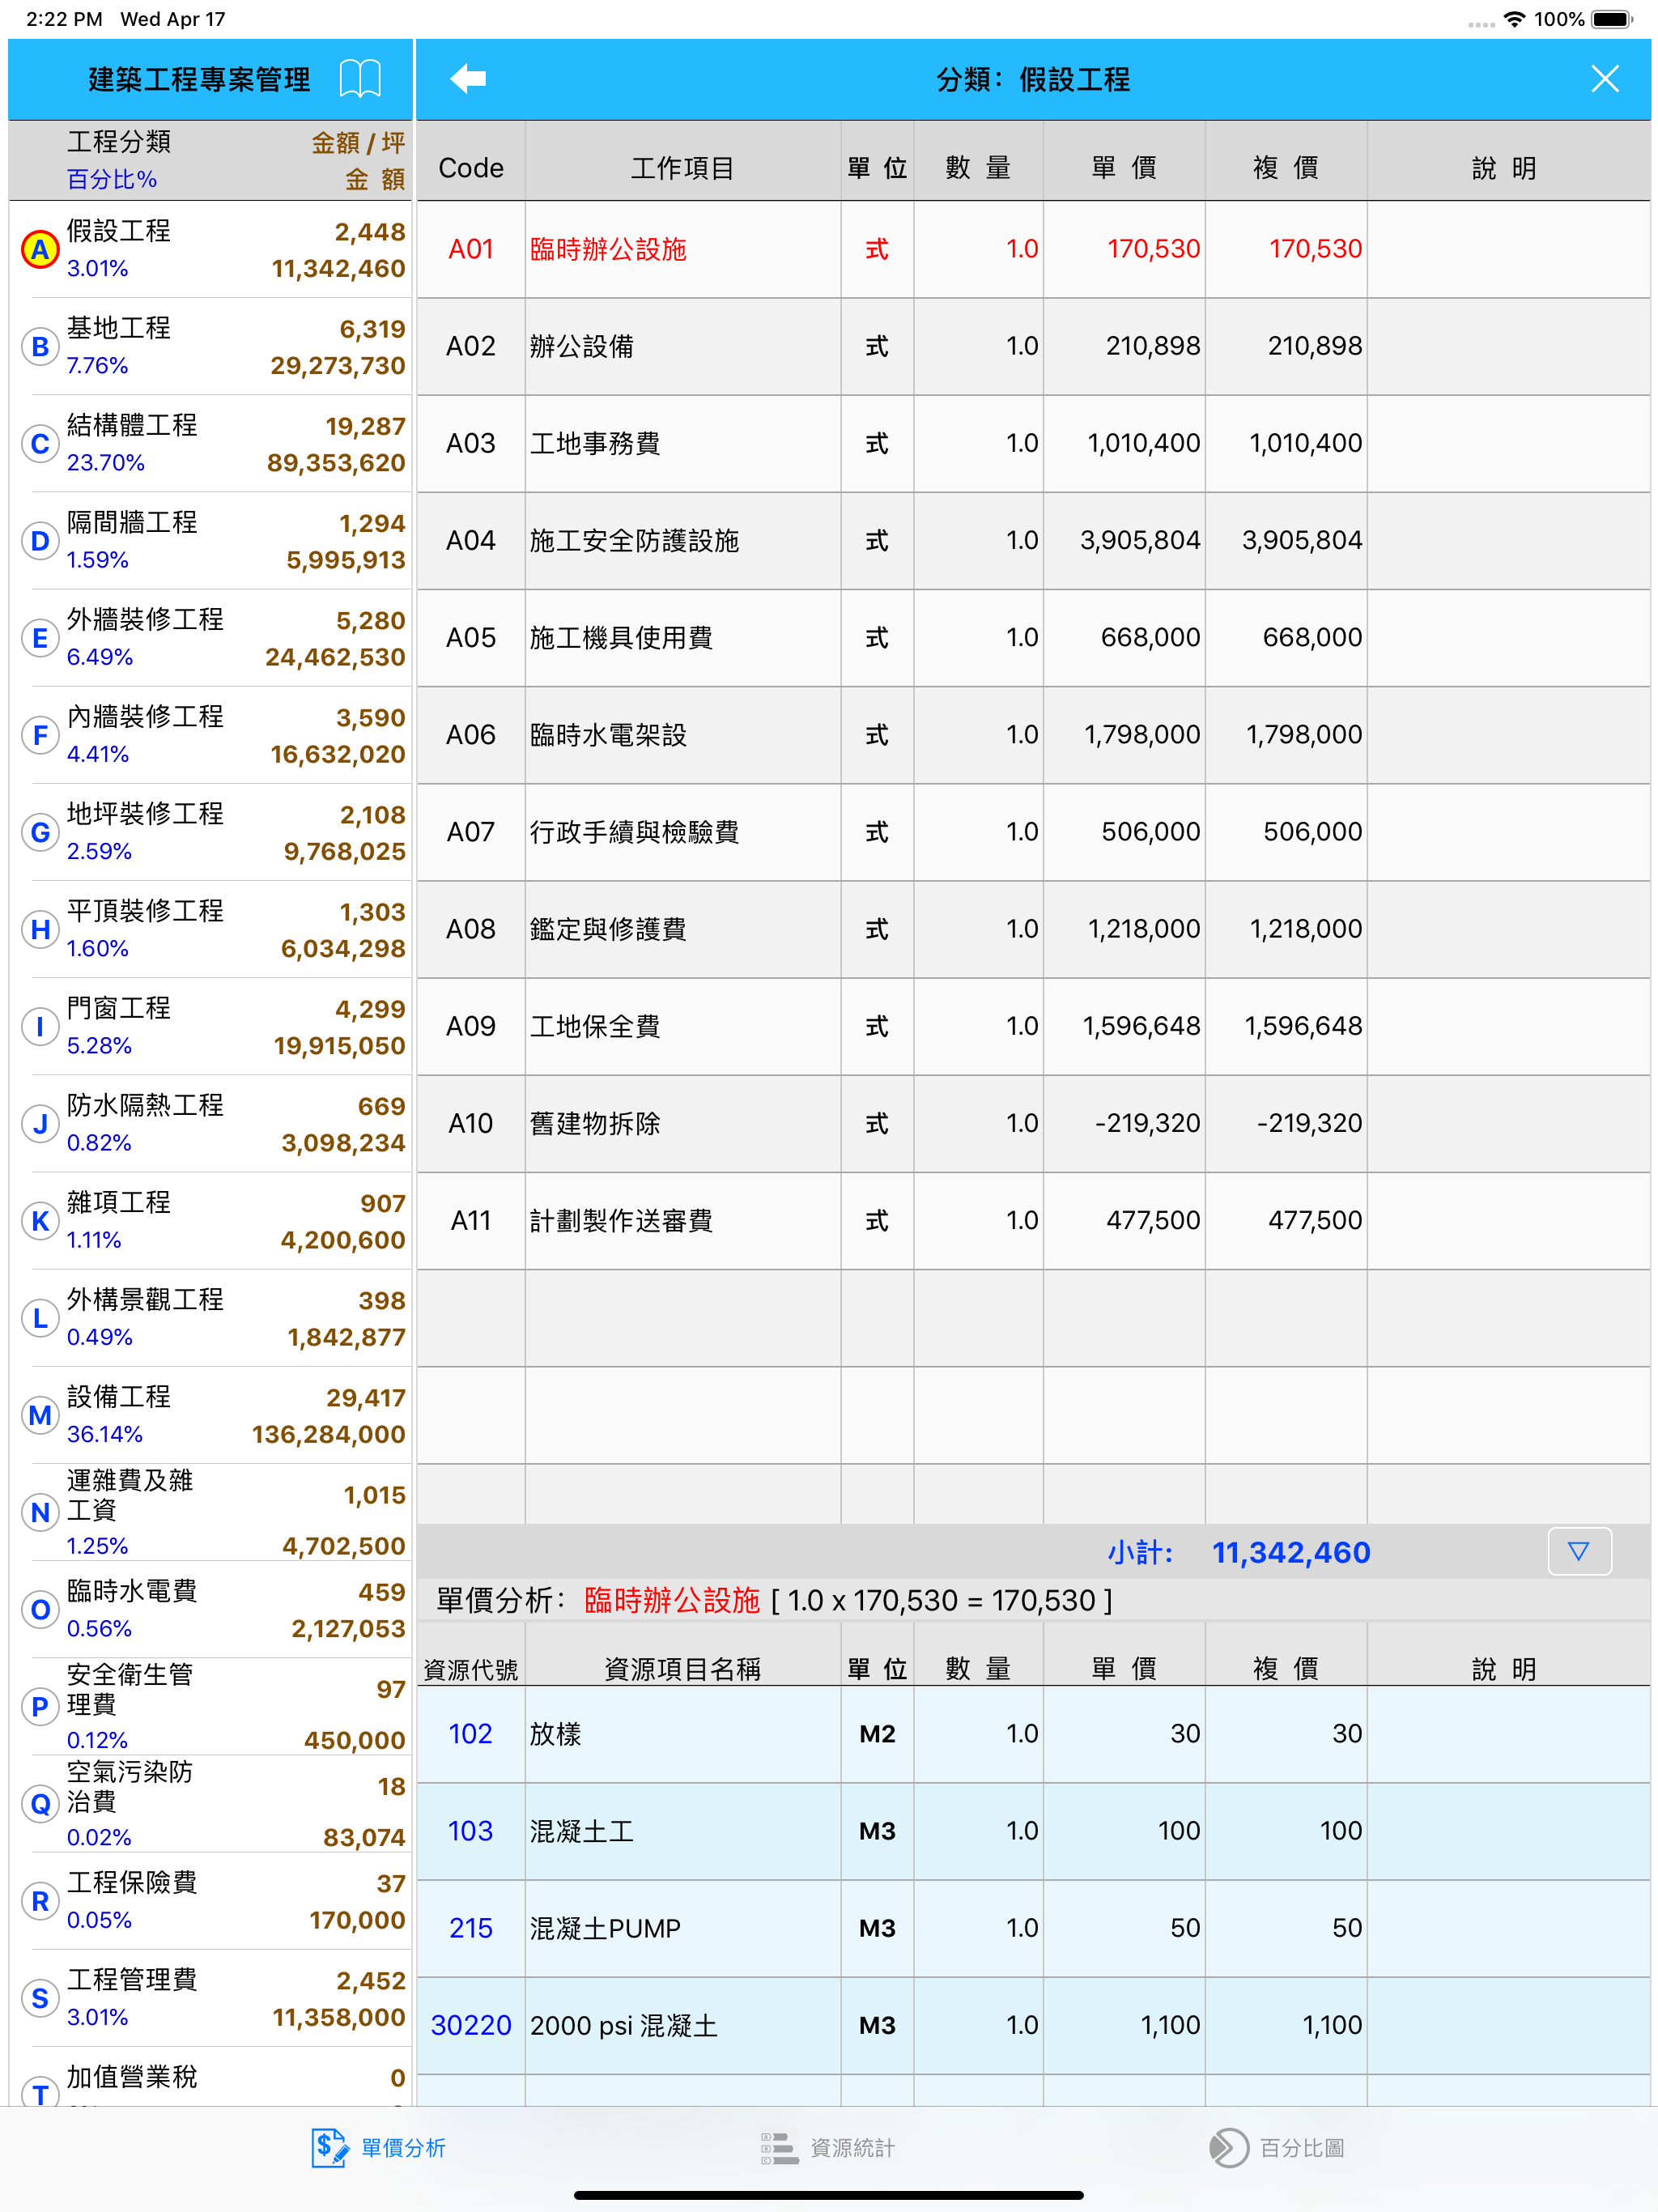1658x2212 pixels.
Task: Switch to 百分比圖 tab
Action: (x=1276, y=2147)
